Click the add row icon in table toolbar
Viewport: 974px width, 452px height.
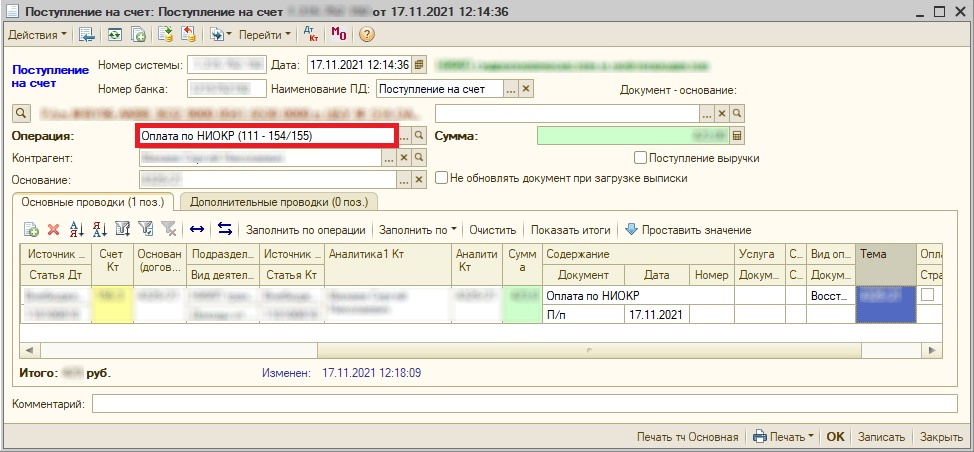[x=30, y=230]
